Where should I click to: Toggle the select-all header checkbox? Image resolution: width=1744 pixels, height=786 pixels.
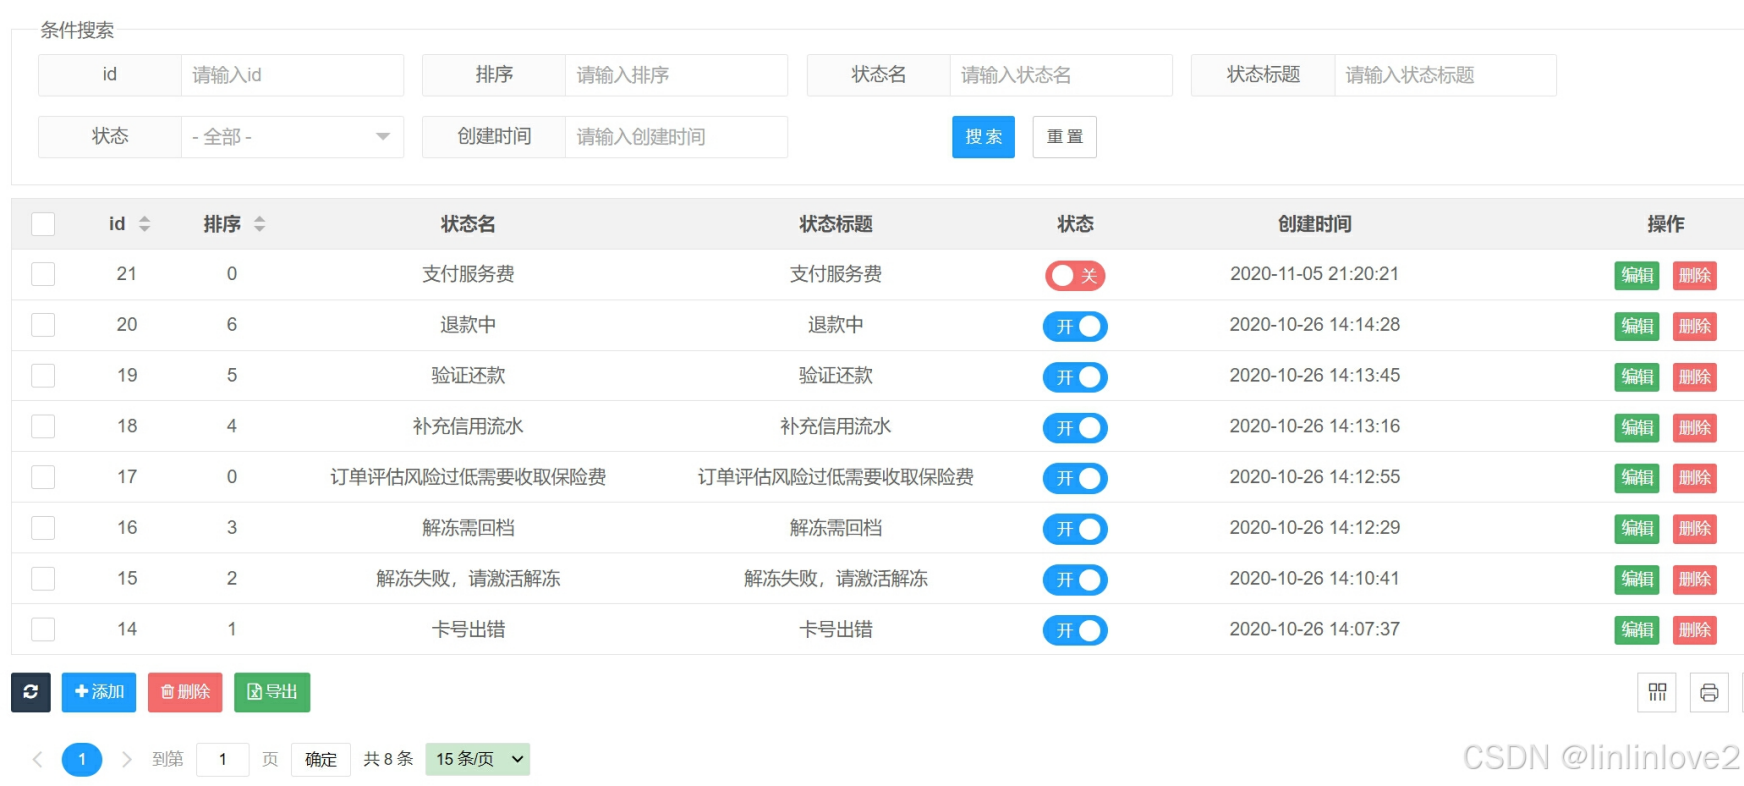[x=43, y=224]
